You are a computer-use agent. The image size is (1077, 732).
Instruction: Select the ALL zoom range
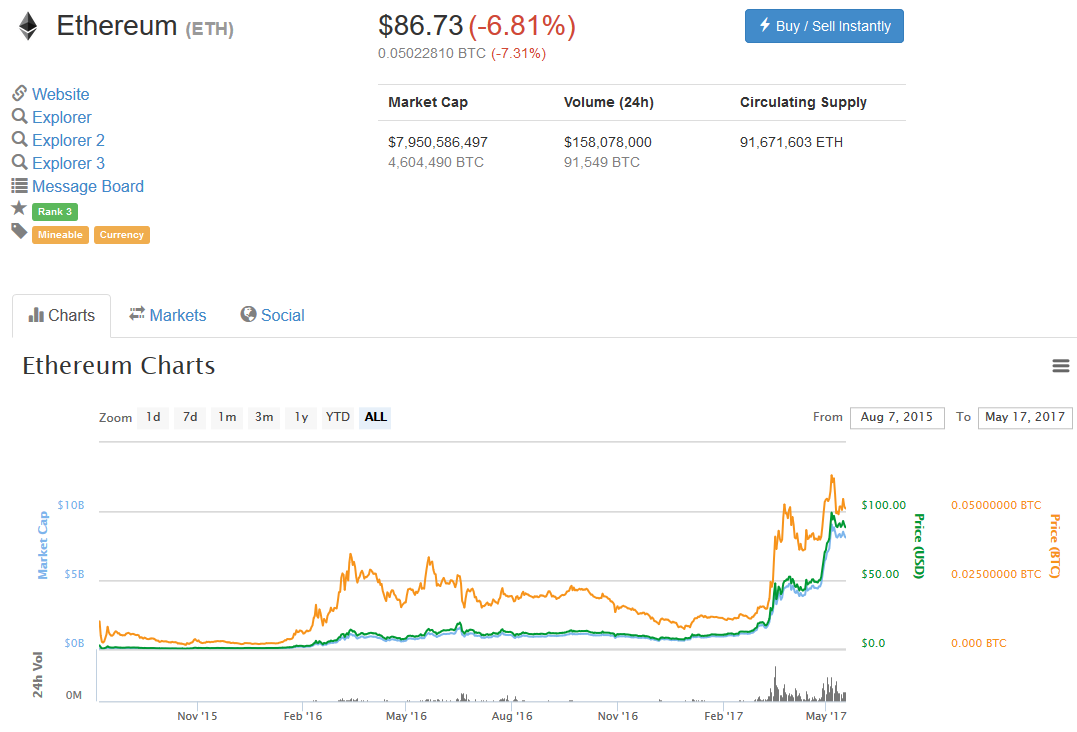pyautogui.click(x=375, y=417)
